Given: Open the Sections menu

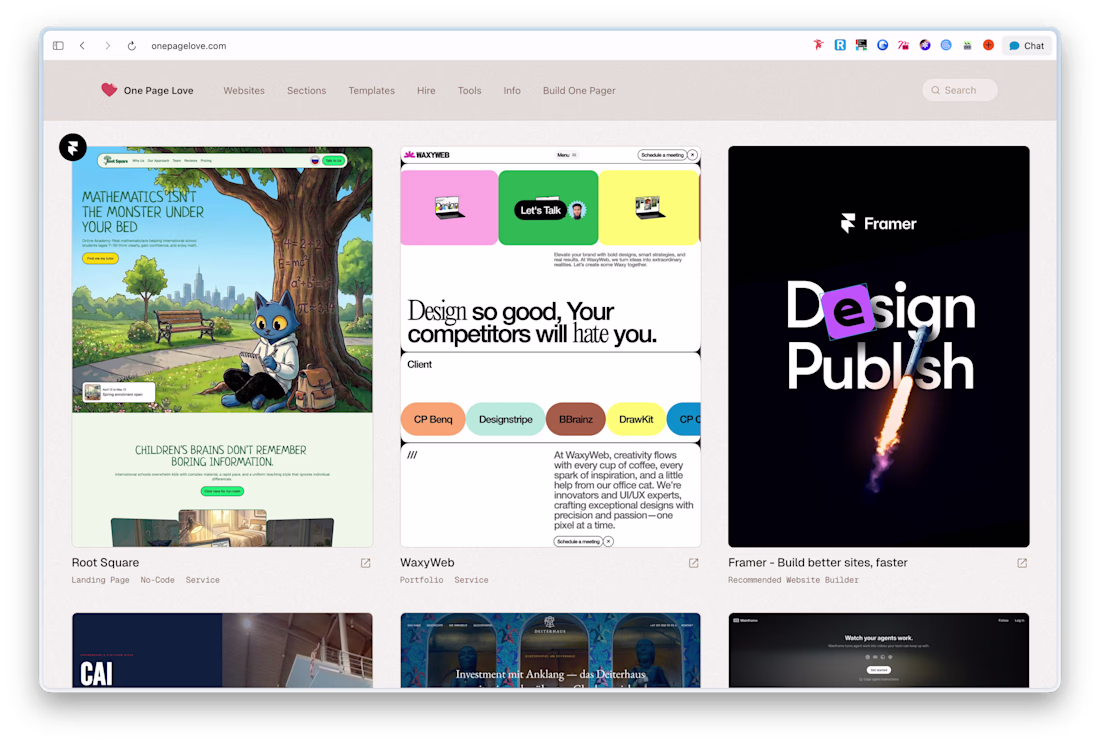Looking at the screenshot, I should pos(307,90).
